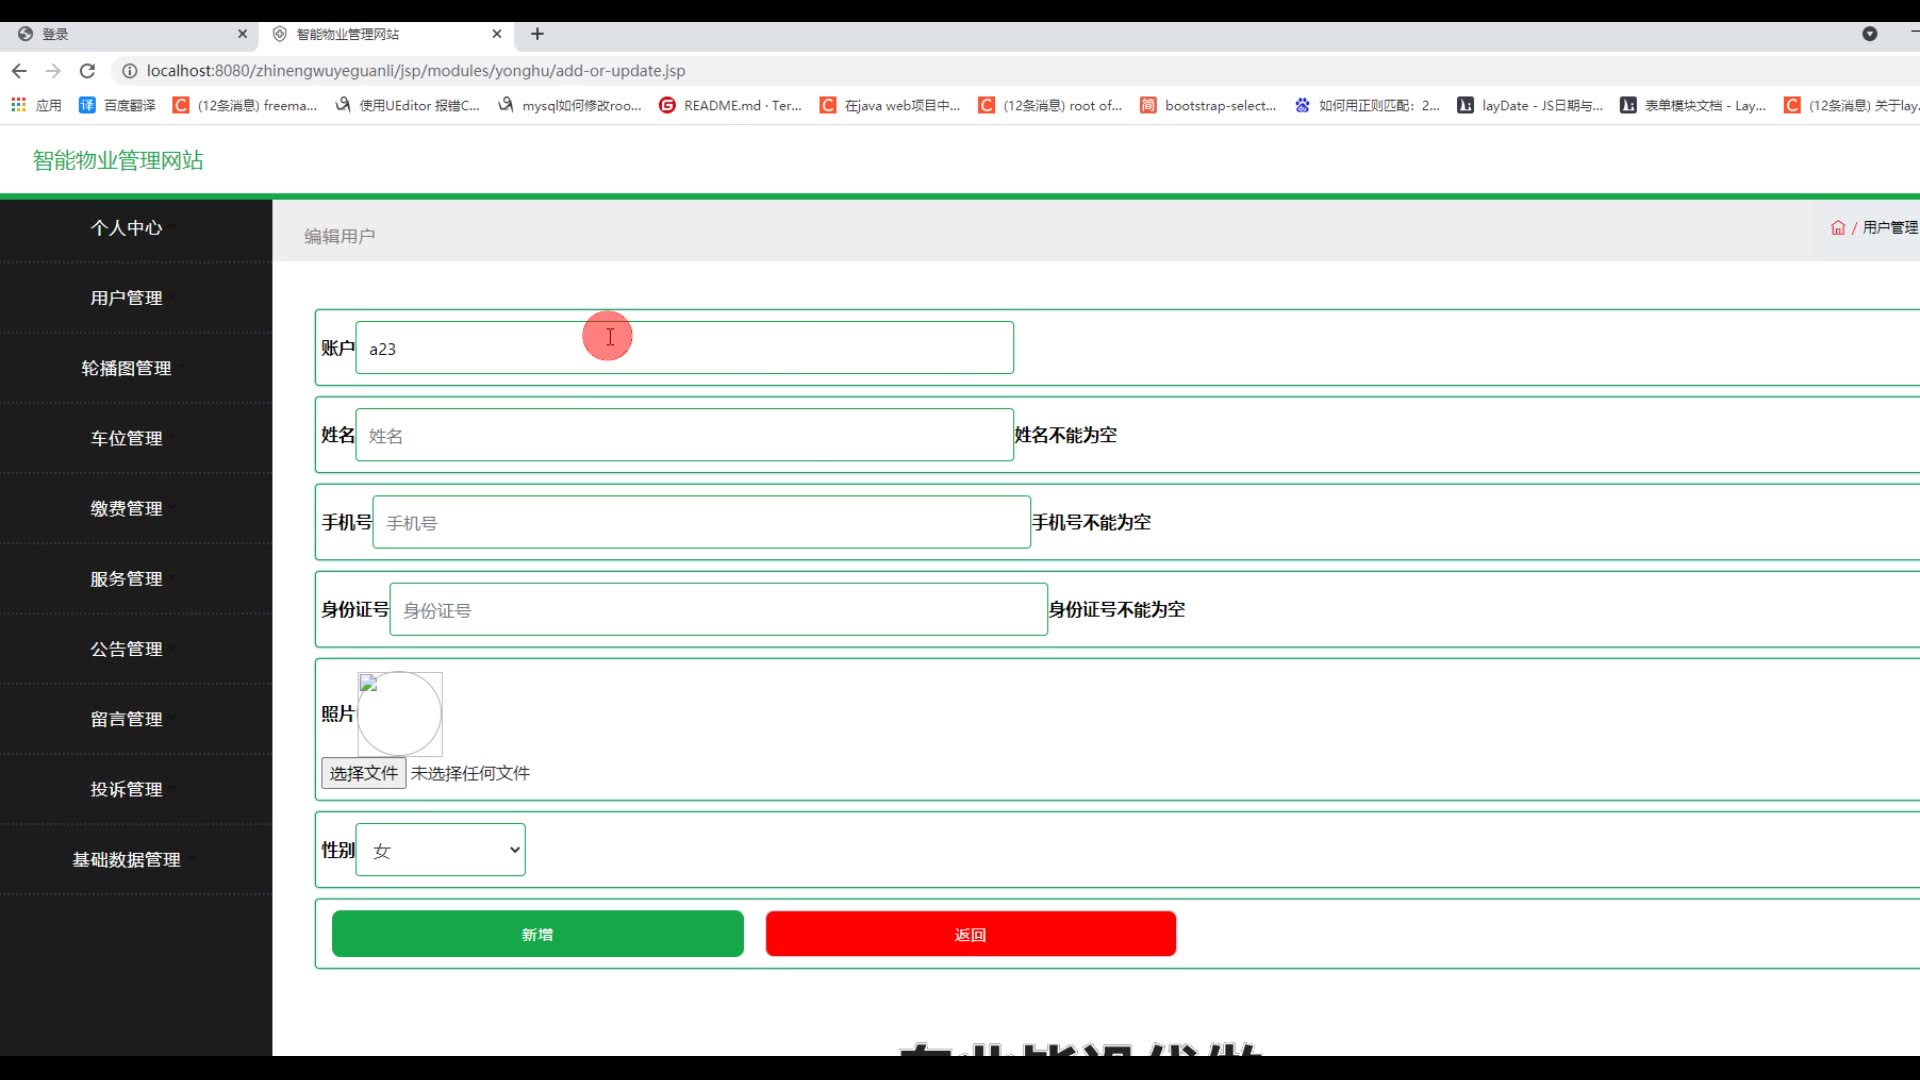Open the layDate - JS日期 bookmark
The height and width of the screenshot is (1080, 1920).
(1530, 105)
